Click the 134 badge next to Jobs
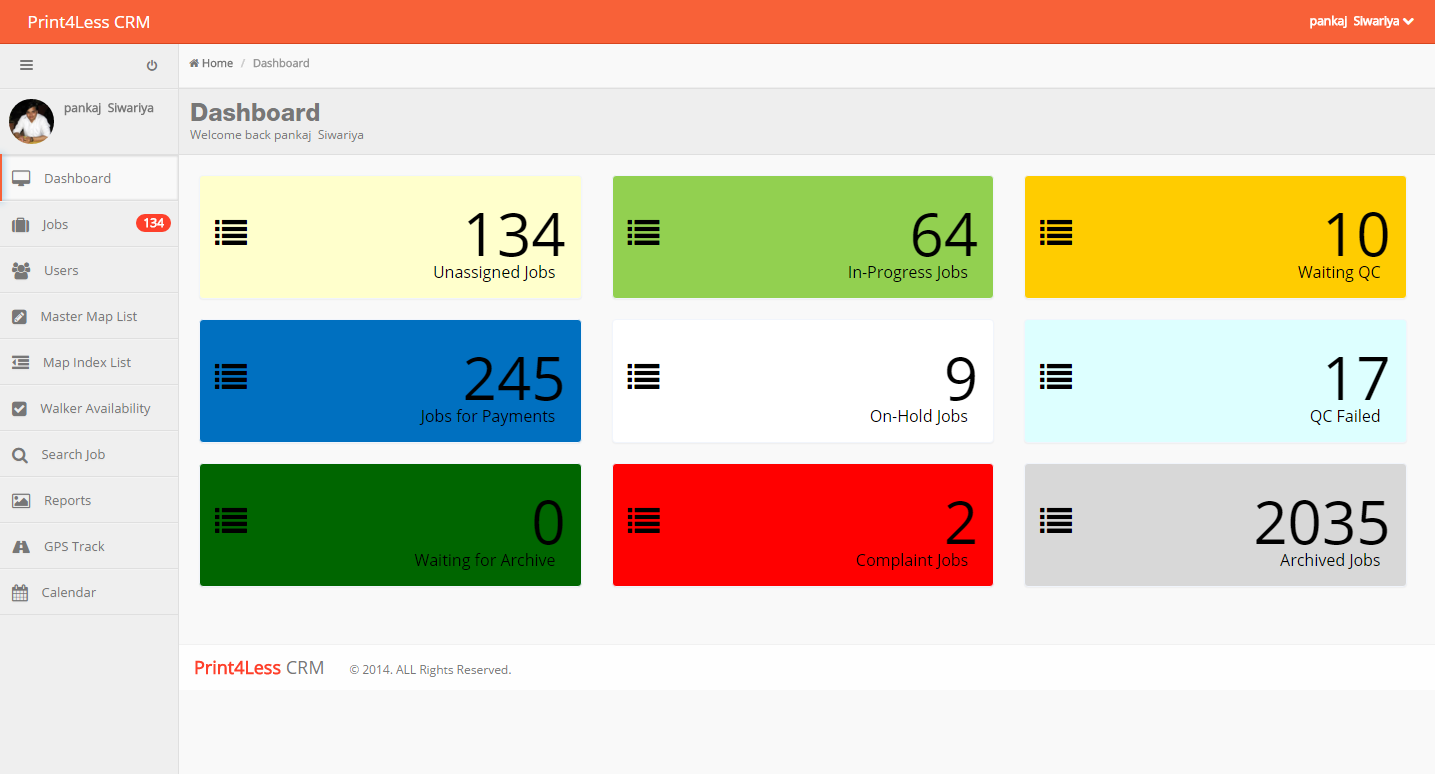 pos(153,224)
